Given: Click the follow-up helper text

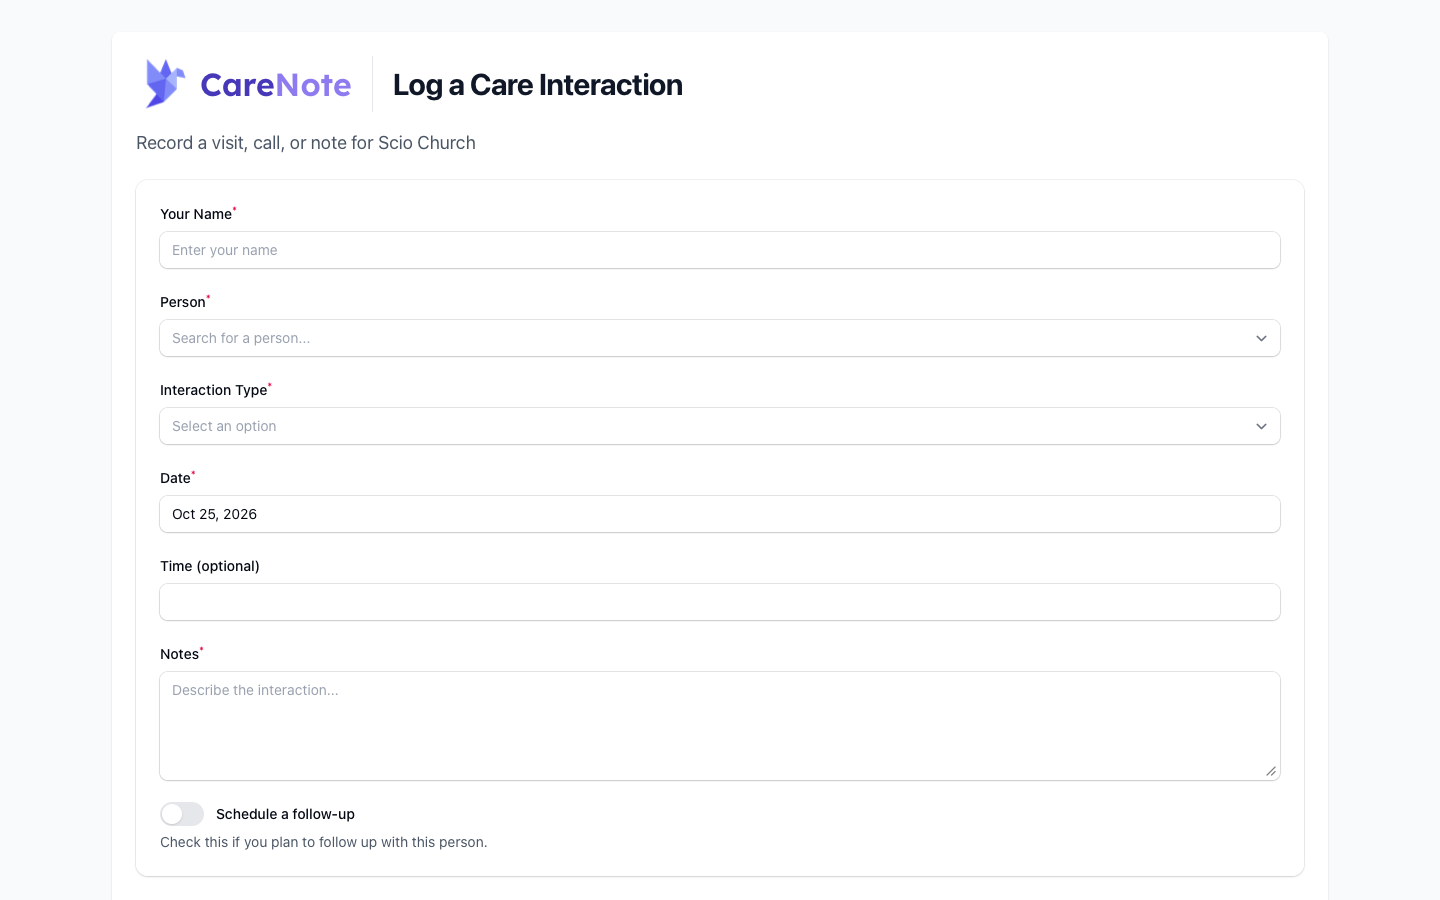Looking at the screenshot, I should click(x=324, y=842).
